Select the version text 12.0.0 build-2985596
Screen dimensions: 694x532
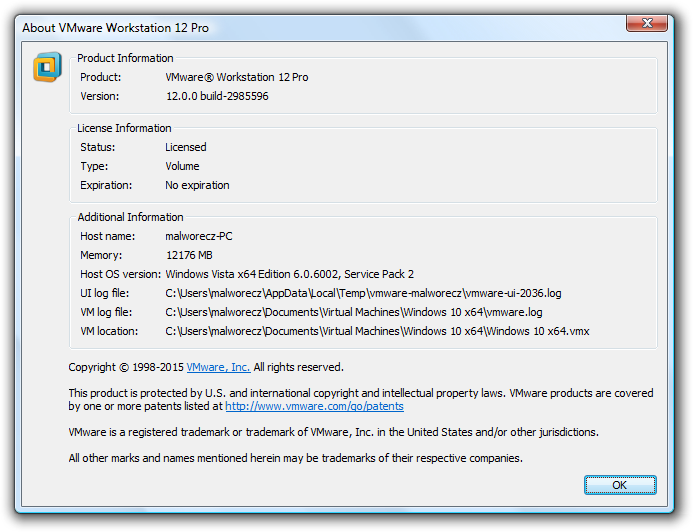pos(217,96)
